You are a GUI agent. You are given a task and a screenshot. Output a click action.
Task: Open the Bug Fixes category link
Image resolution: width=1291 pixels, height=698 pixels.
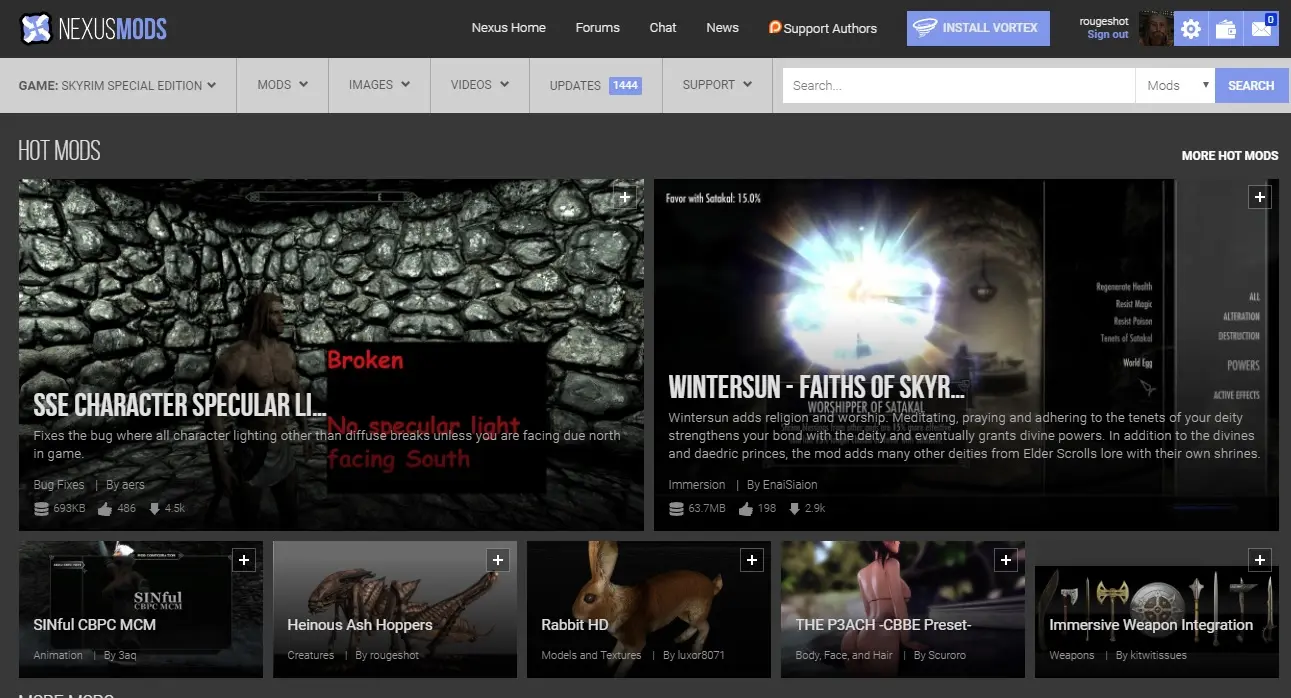tap(59, 485)
